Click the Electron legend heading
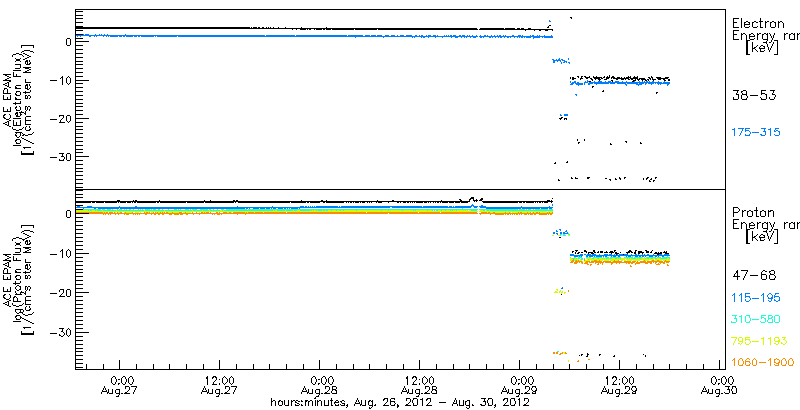This screenshot has height=410, width=800. [758, 23]
